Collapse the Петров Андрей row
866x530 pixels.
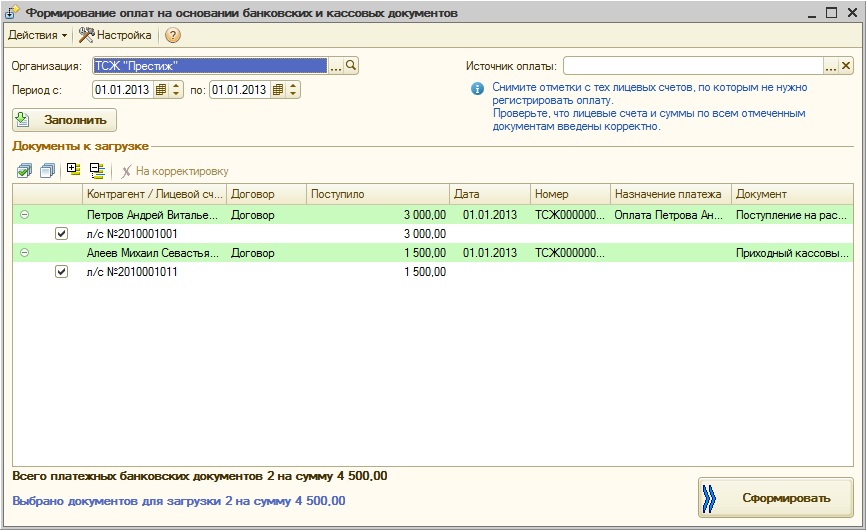pos(25,214)
